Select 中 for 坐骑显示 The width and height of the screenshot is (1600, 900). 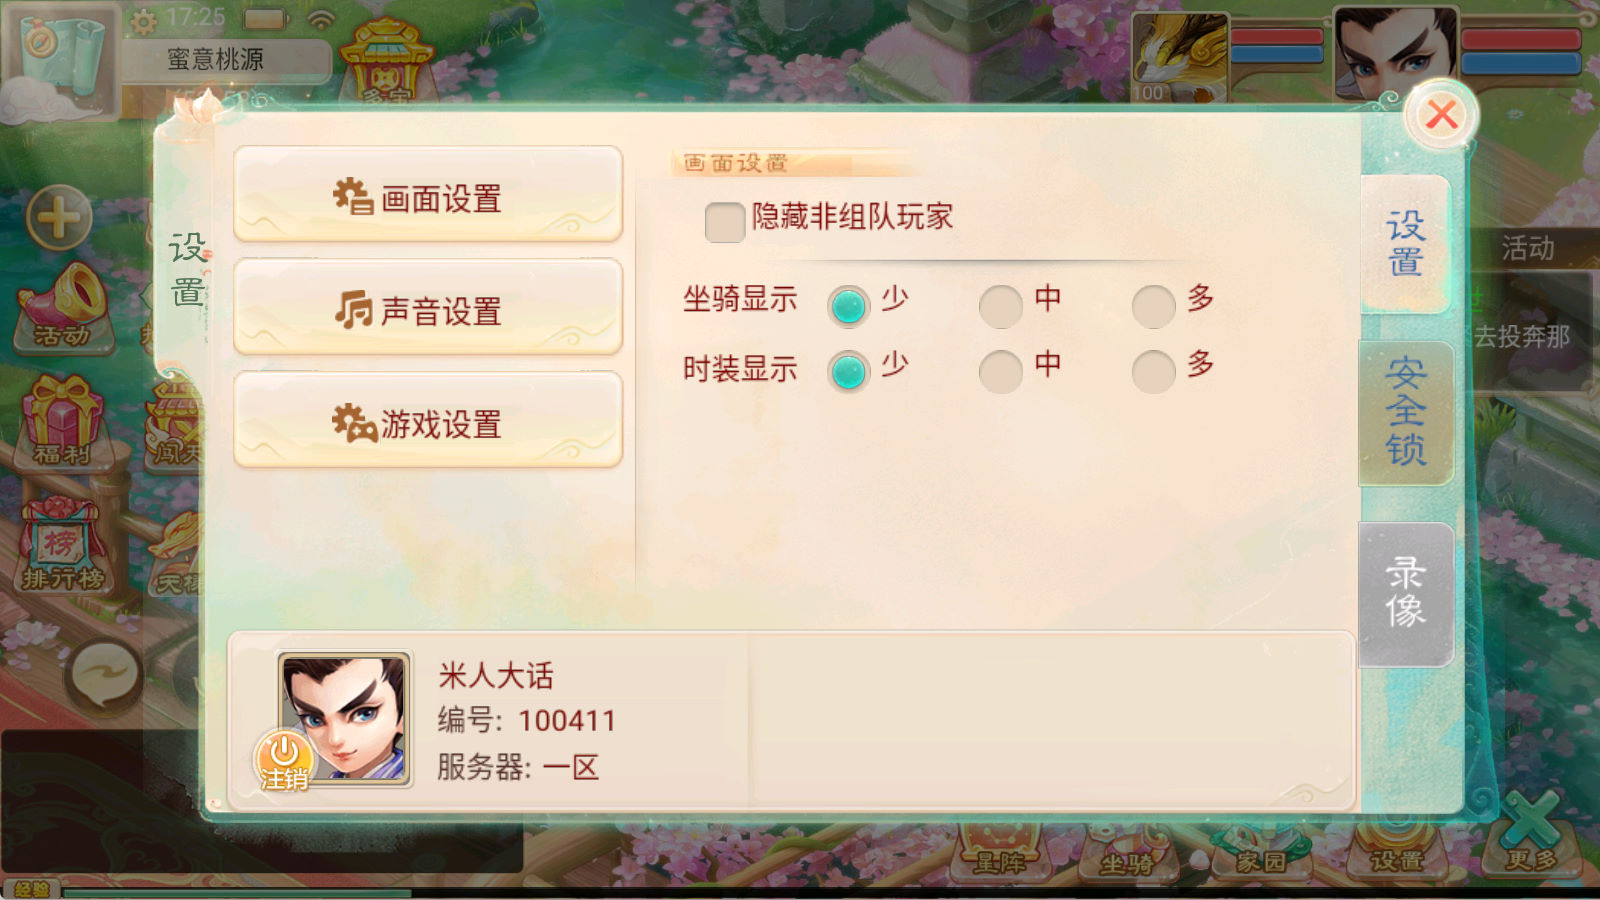pos(1000,307)
